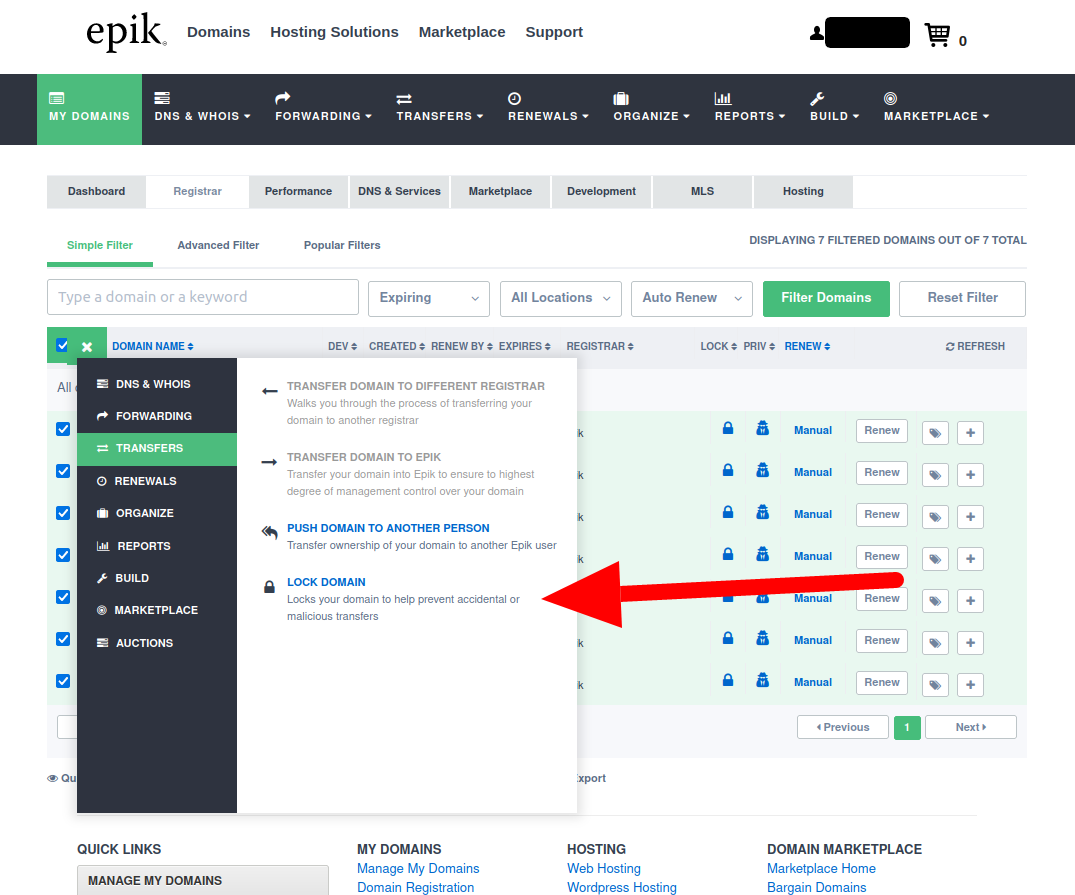This screenshot has height=895, width=1075.
Task: Uncheck the select-all checkbox above the domain list
Action: [x=62, y=345]
